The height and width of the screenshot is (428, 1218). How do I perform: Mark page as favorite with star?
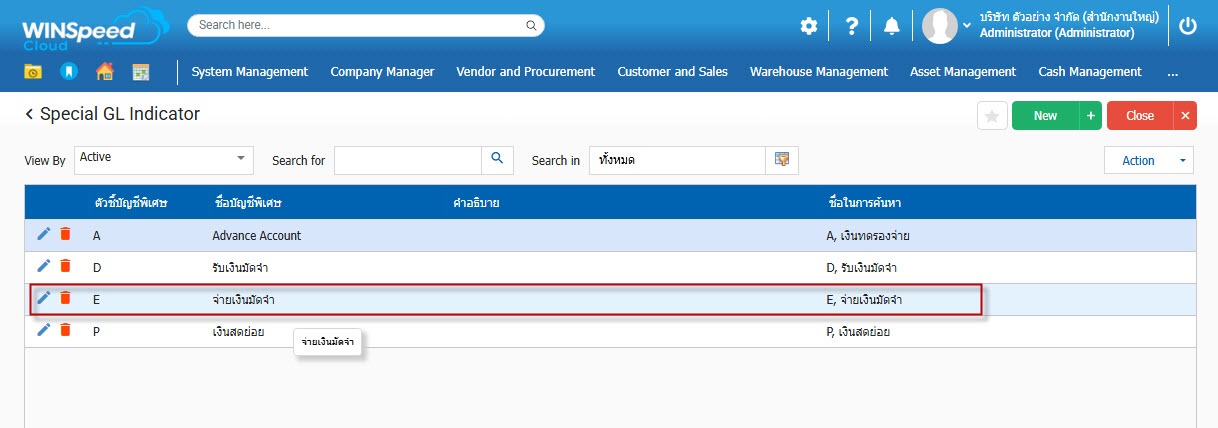click(x=992, y=116)
